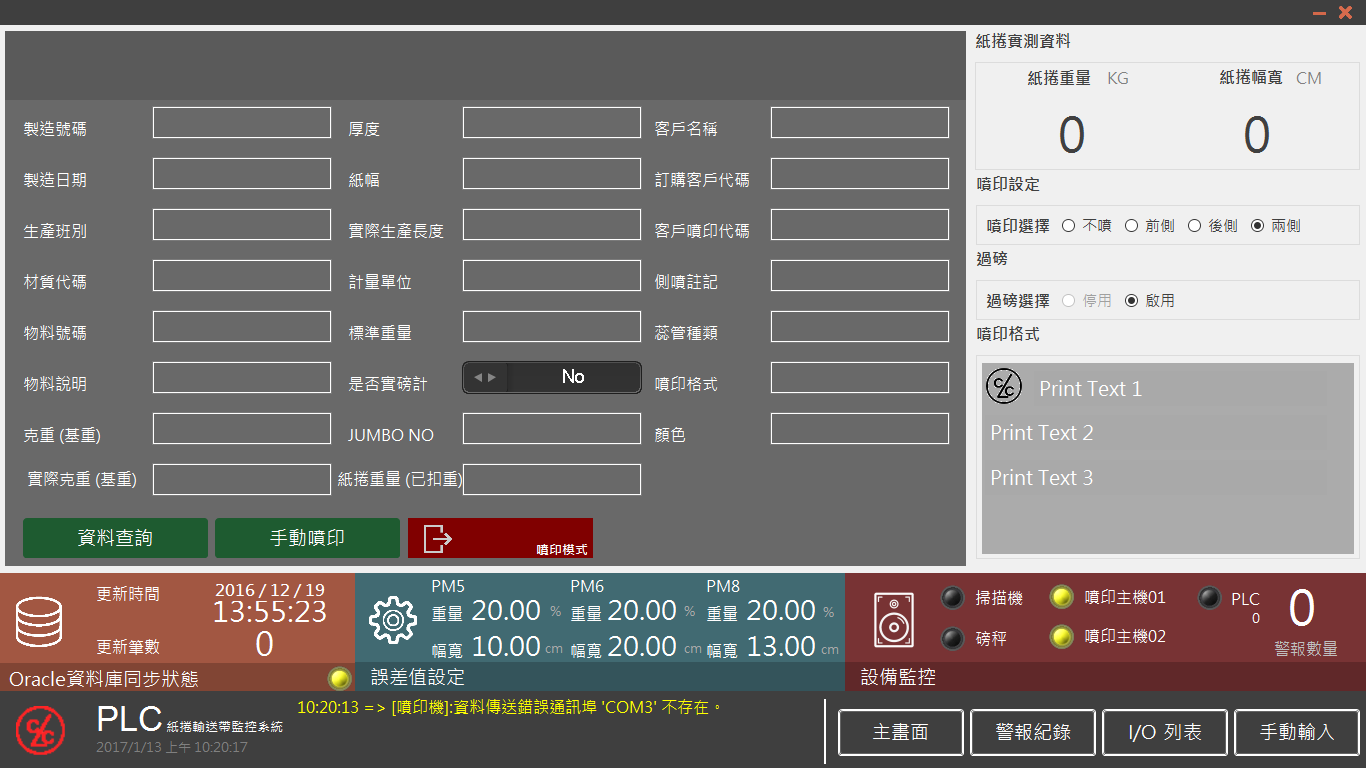The image size is (1366, 768).
Task: Click the Oracle sync yellow status light
Action: pyautogui.click(x=340, y=679)
